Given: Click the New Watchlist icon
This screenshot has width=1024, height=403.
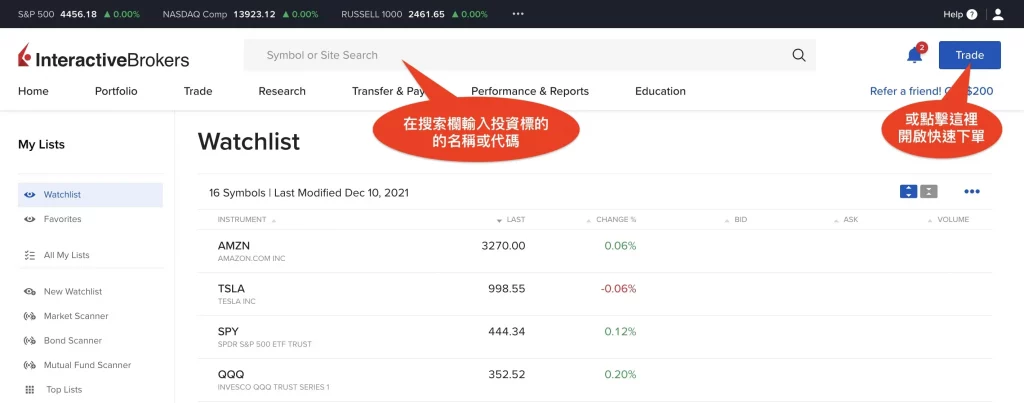Looking at the screenshot, I should (x=29, y=292).
